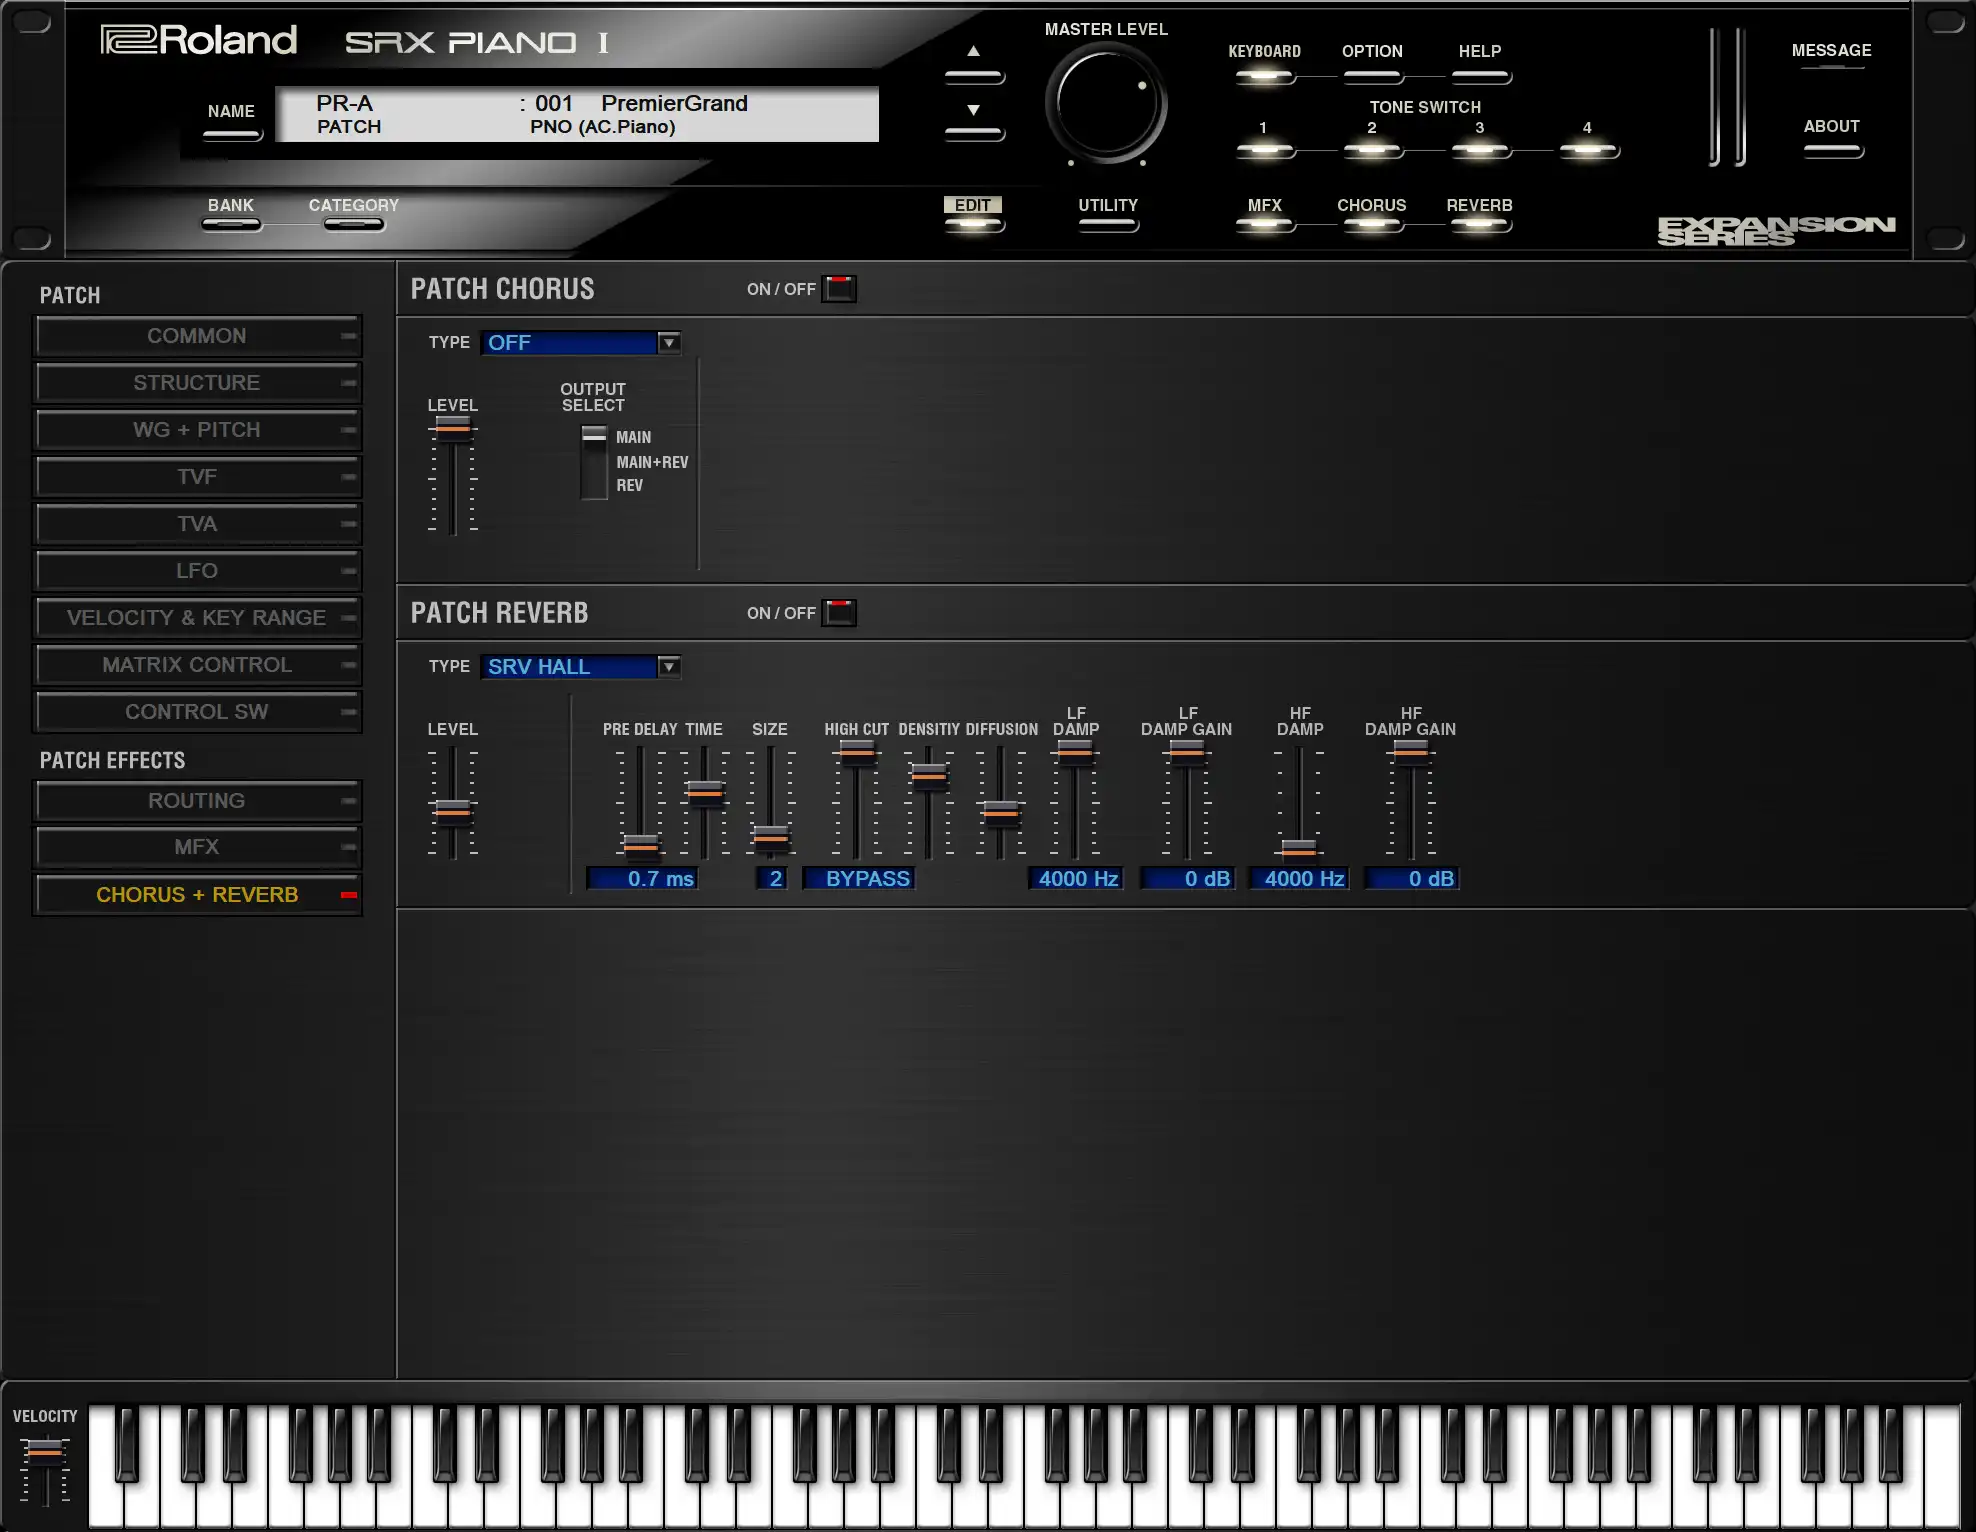1976x1532 pixels.
Task: Select the Matrix Control section
Action: tap(197, 665)
